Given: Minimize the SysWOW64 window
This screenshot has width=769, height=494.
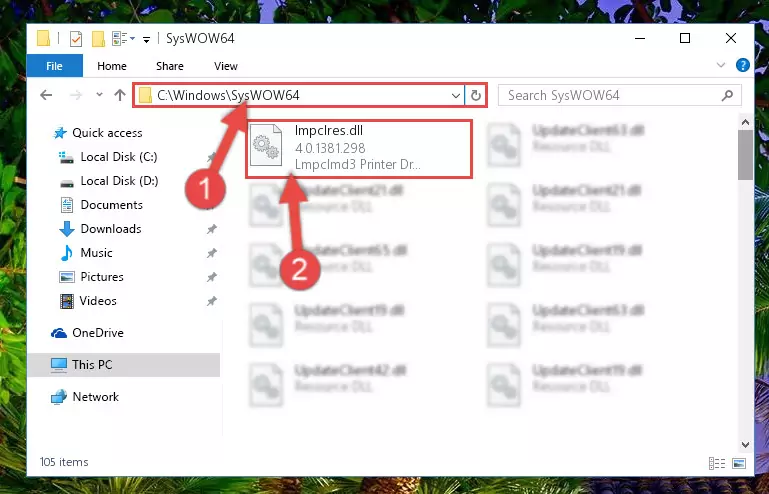Looking at the screenshot, I should (640, 38).
